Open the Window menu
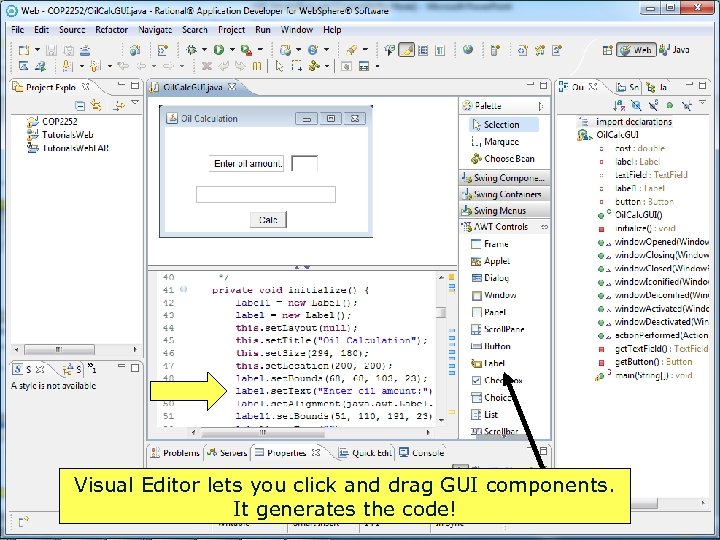The image size is (720, 540). (x=297, y=30)
